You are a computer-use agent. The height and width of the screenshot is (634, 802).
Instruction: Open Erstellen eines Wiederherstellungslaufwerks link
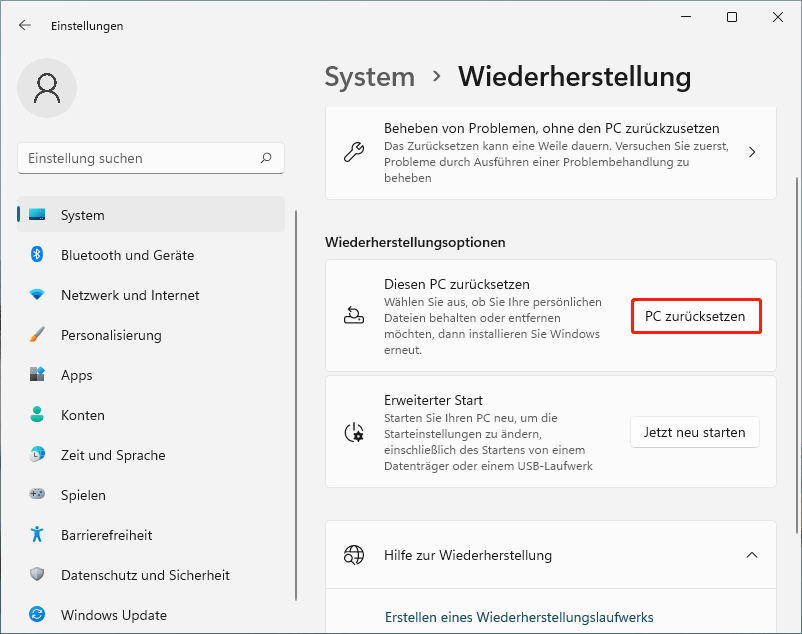(518, 618)
